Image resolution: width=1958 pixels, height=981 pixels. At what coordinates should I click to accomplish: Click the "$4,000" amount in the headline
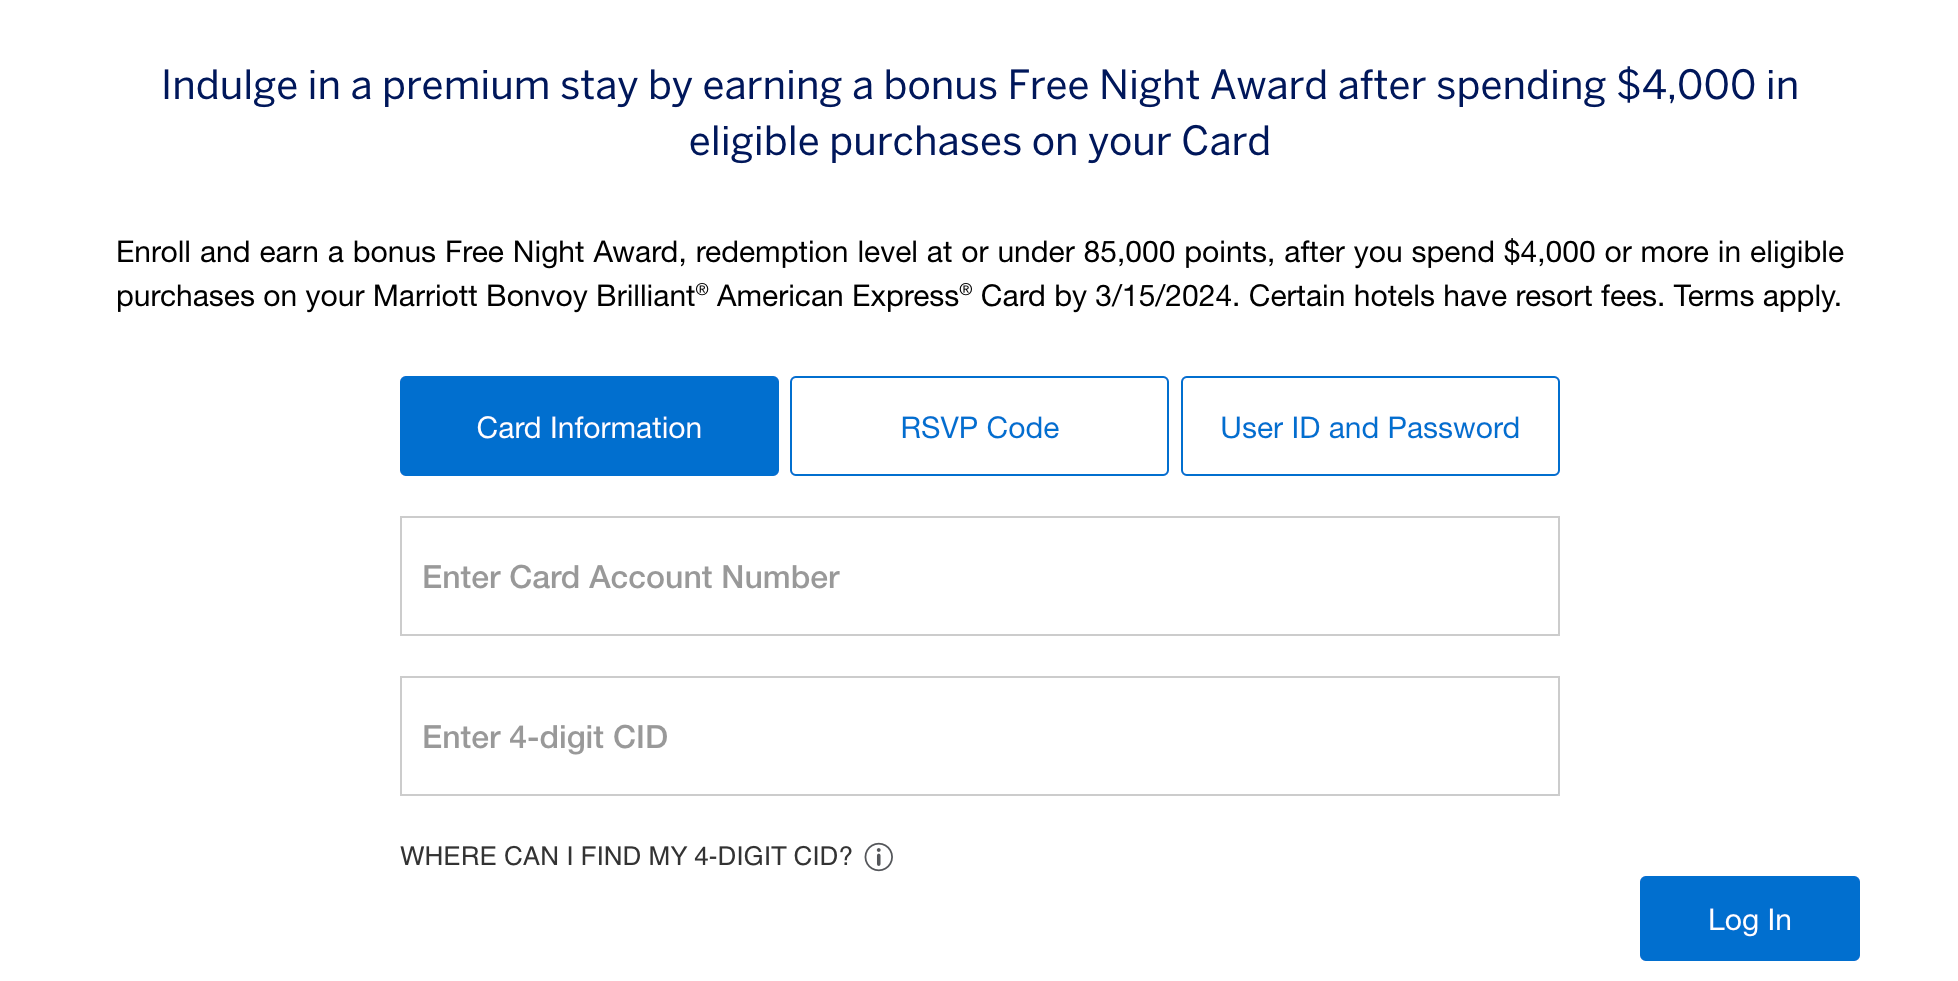[1685, 86]
